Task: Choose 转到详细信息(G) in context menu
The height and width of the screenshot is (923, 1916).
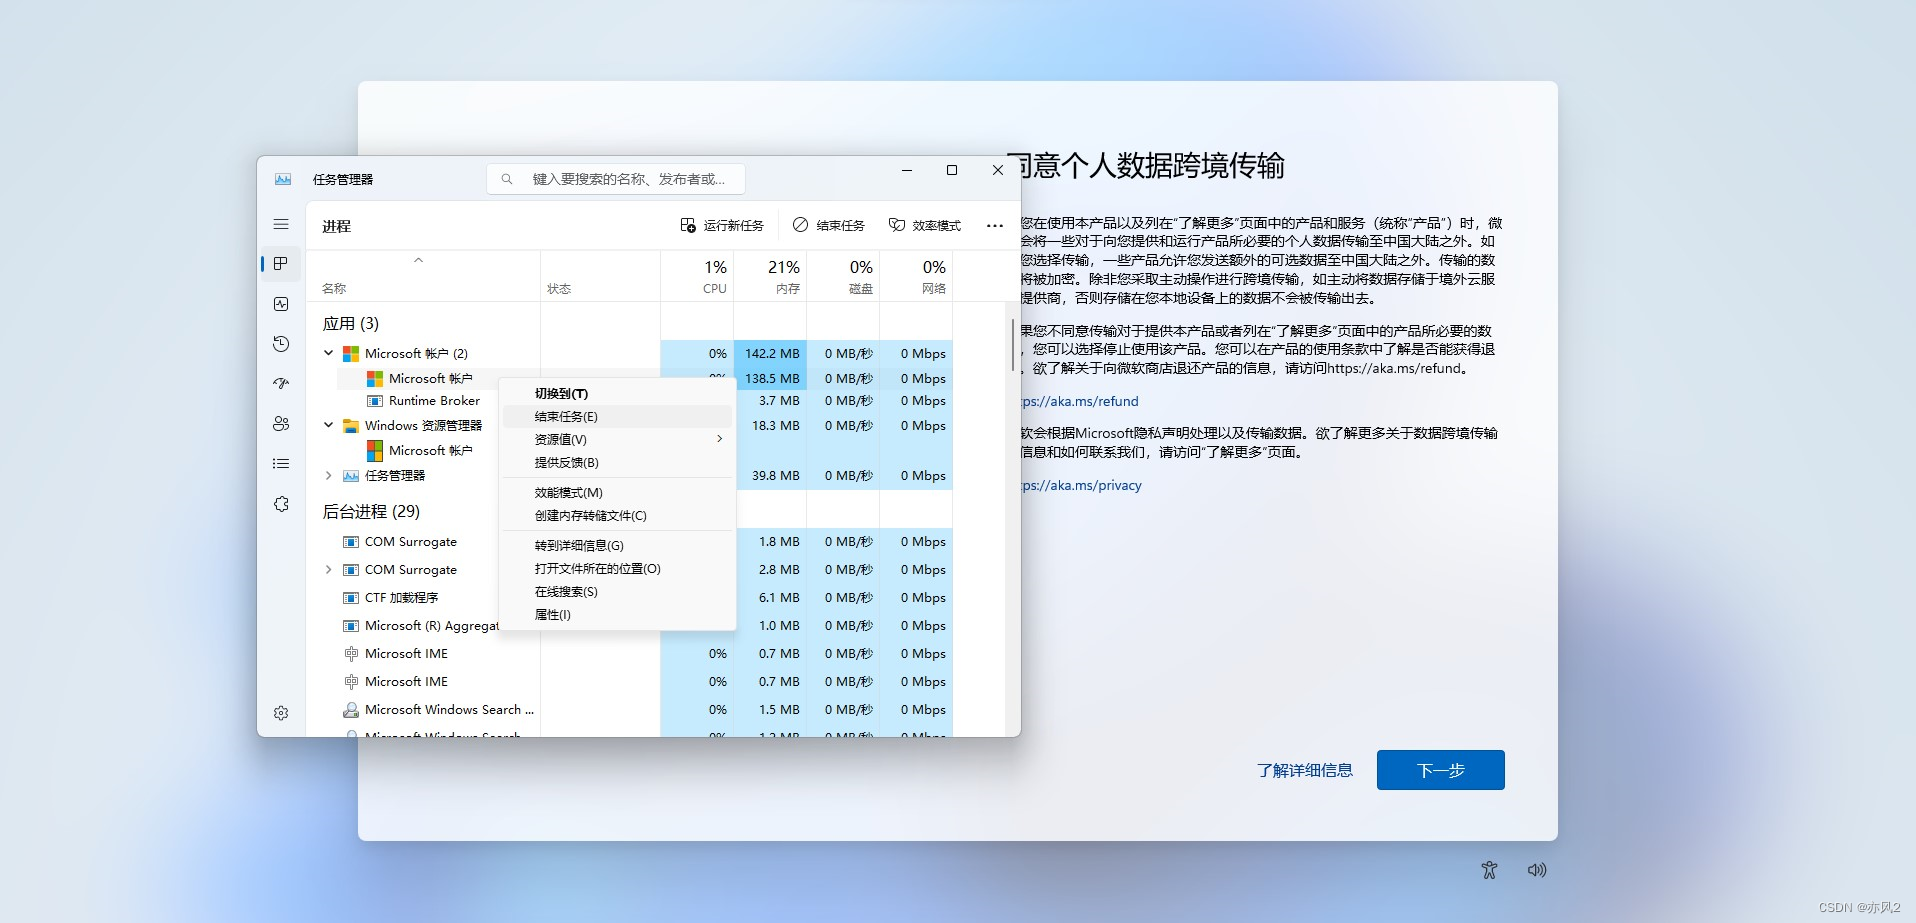Action: pyautogui.click(x=618, y=546)
